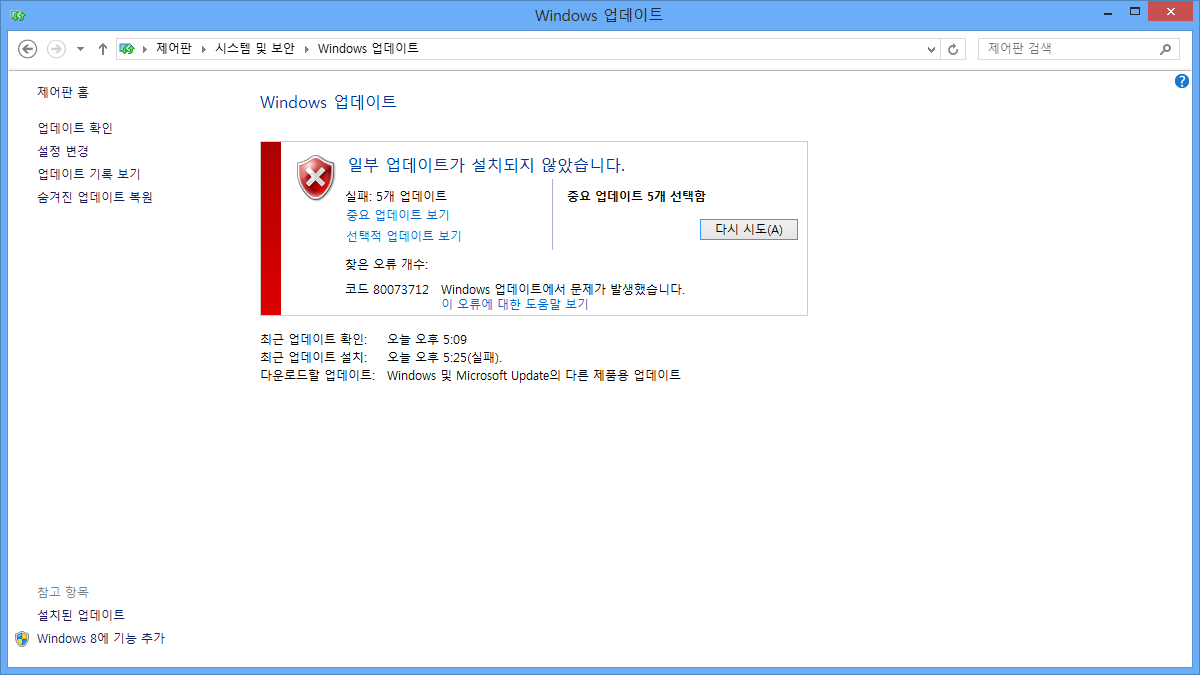Expand the address bar history dropdown

[x=931, y=49]
